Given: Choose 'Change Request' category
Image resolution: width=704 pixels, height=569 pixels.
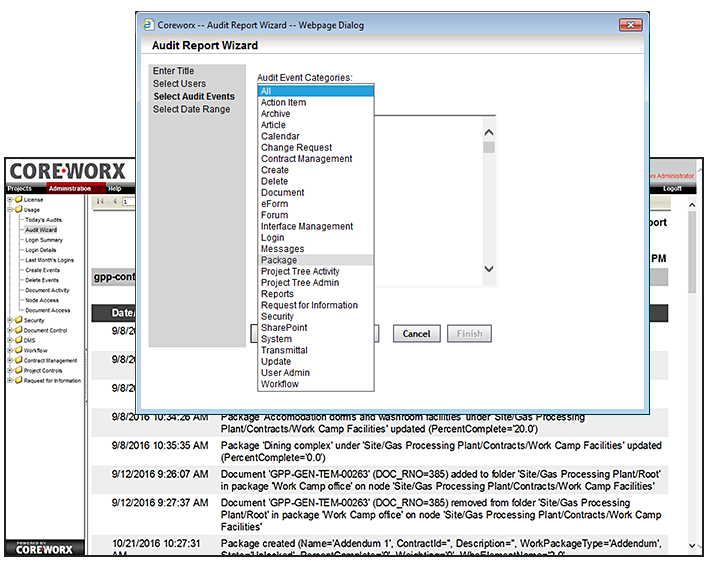Looking at the screenshot, I should click(x=315, y=147).
